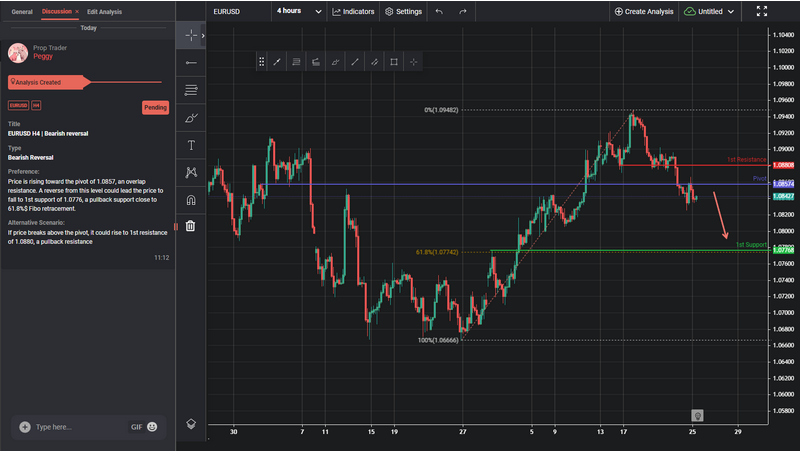Close the Discussion tab with its x
Image resolution: width=801 pixels, height=451 pixels.
(x=77, y=11)
